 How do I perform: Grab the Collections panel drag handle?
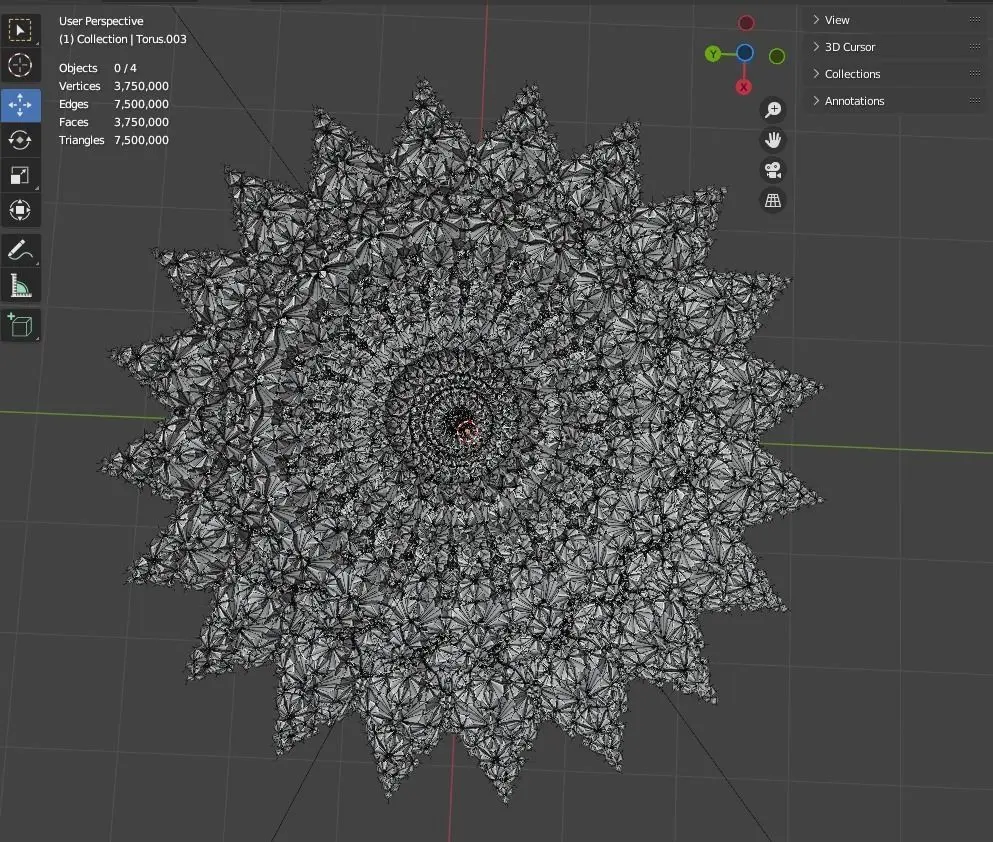pos(975,74)
